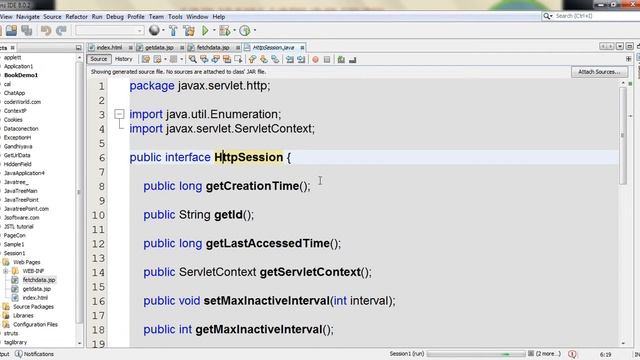The width and height of the screenshot is (640, 360).
Task: Click the Attach Sources button
Action: click(599, 72)
